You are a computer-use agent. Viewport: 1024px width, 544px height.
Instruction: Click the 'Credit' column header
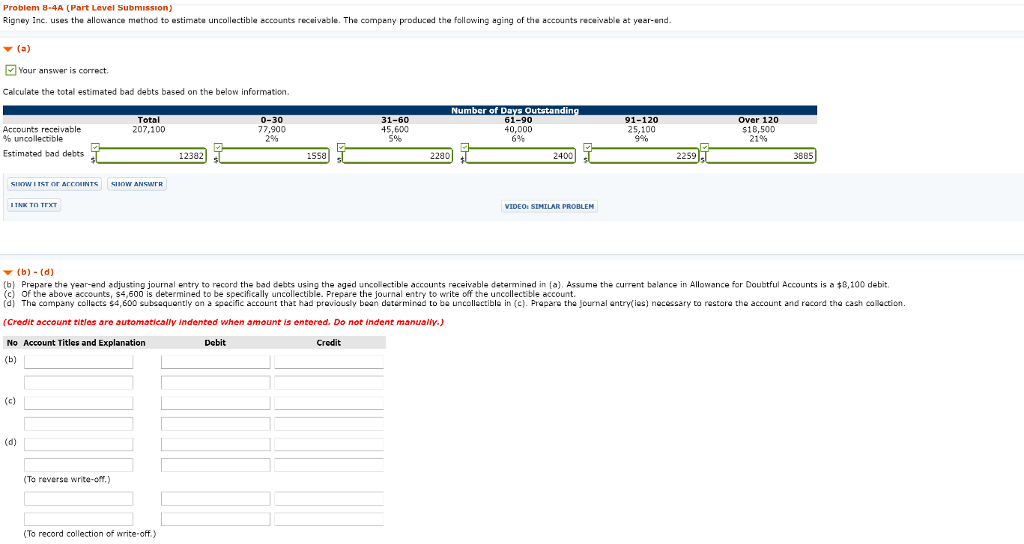tap(328, 343)
